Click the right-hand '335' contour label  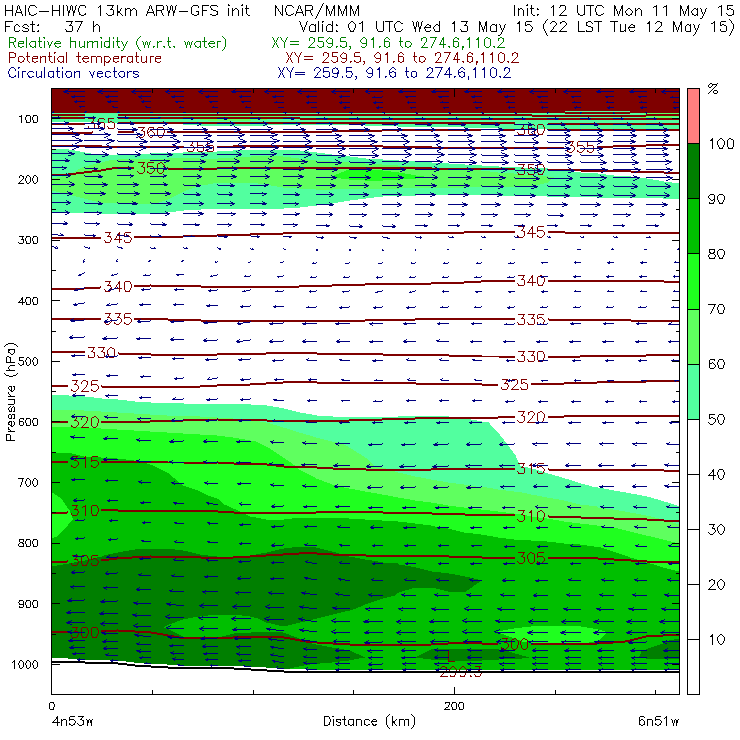531,320
